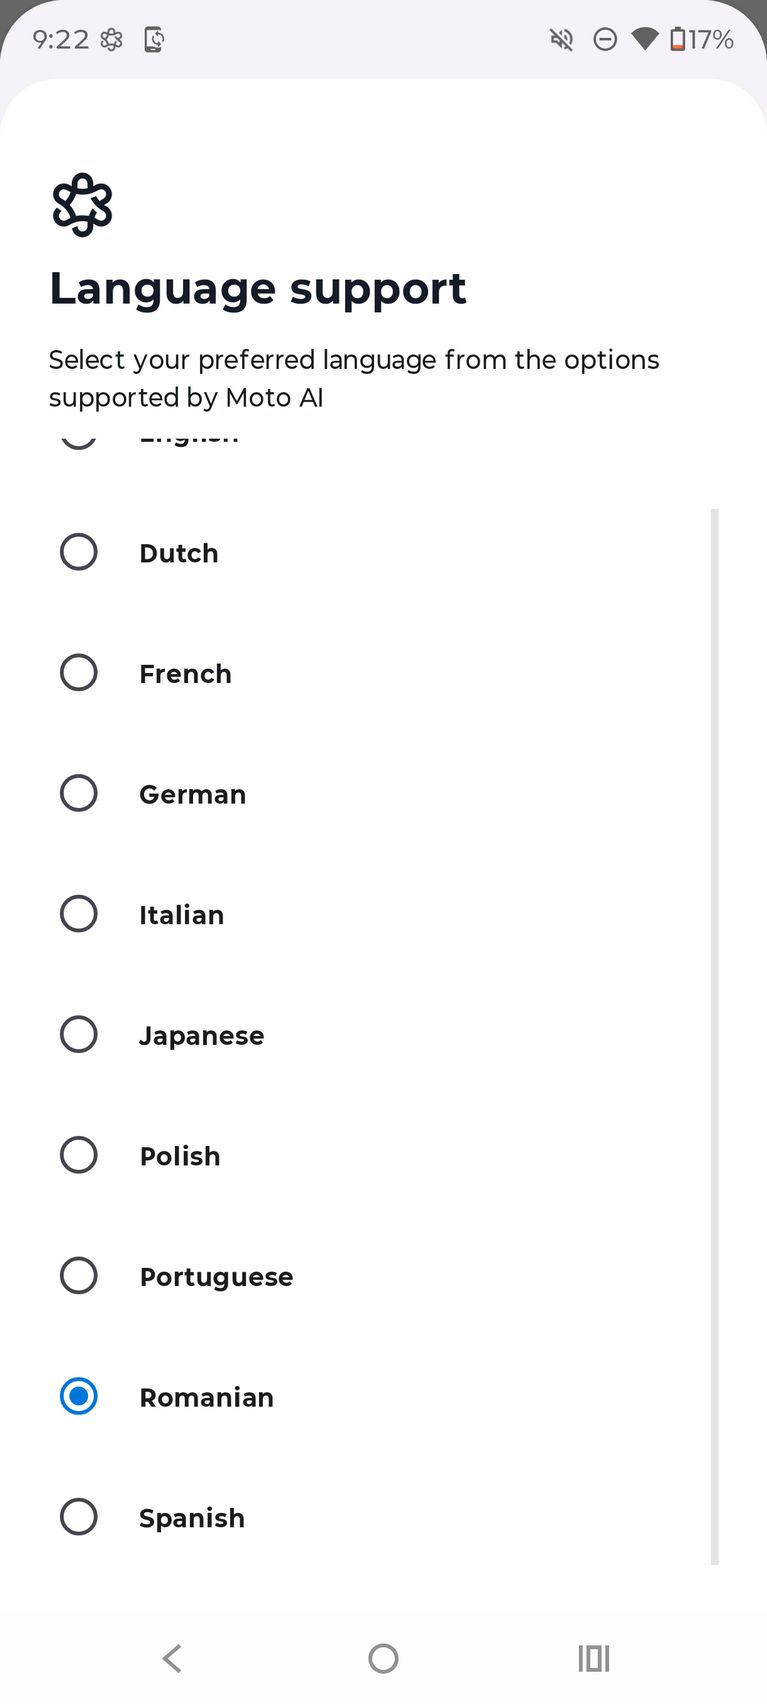Tap the do-not-disturb status icon

point(605,40)
